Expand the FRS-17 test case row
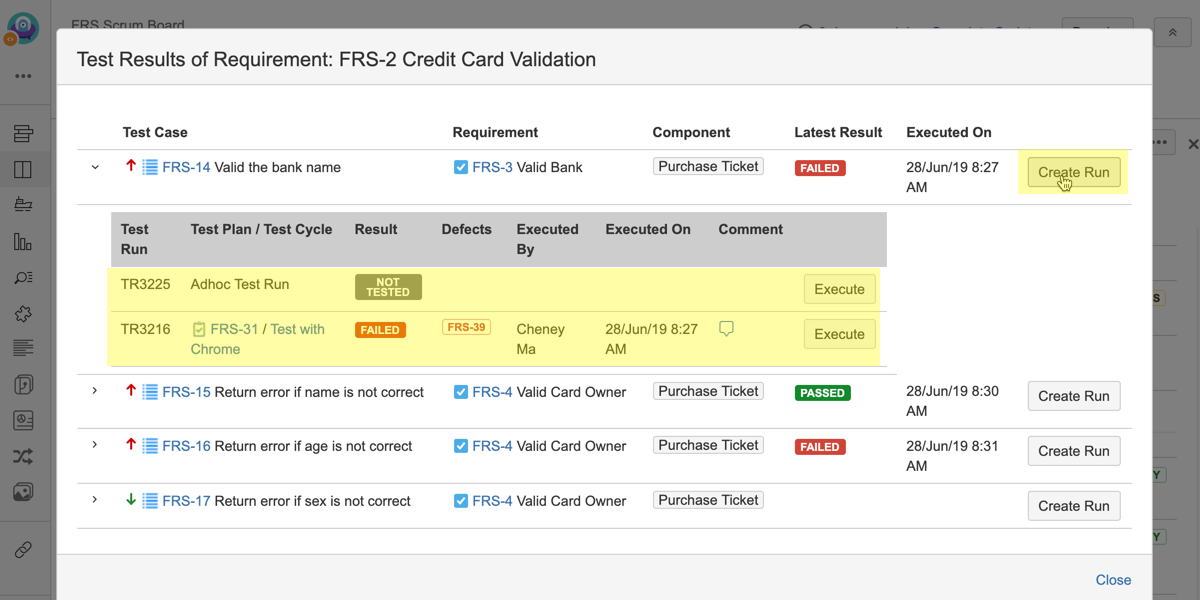Viewport: 1200px width, 600px height. point(95,500)
